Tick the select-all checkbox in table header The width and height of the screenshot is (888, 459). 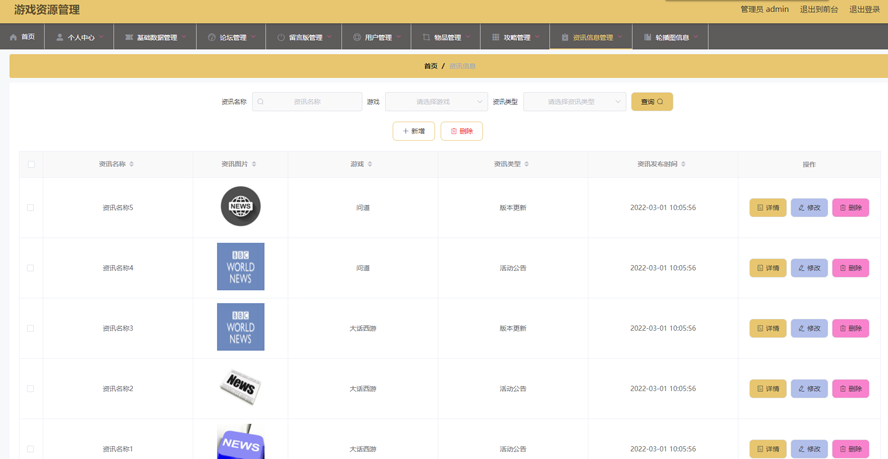click(x=31, y=164)
